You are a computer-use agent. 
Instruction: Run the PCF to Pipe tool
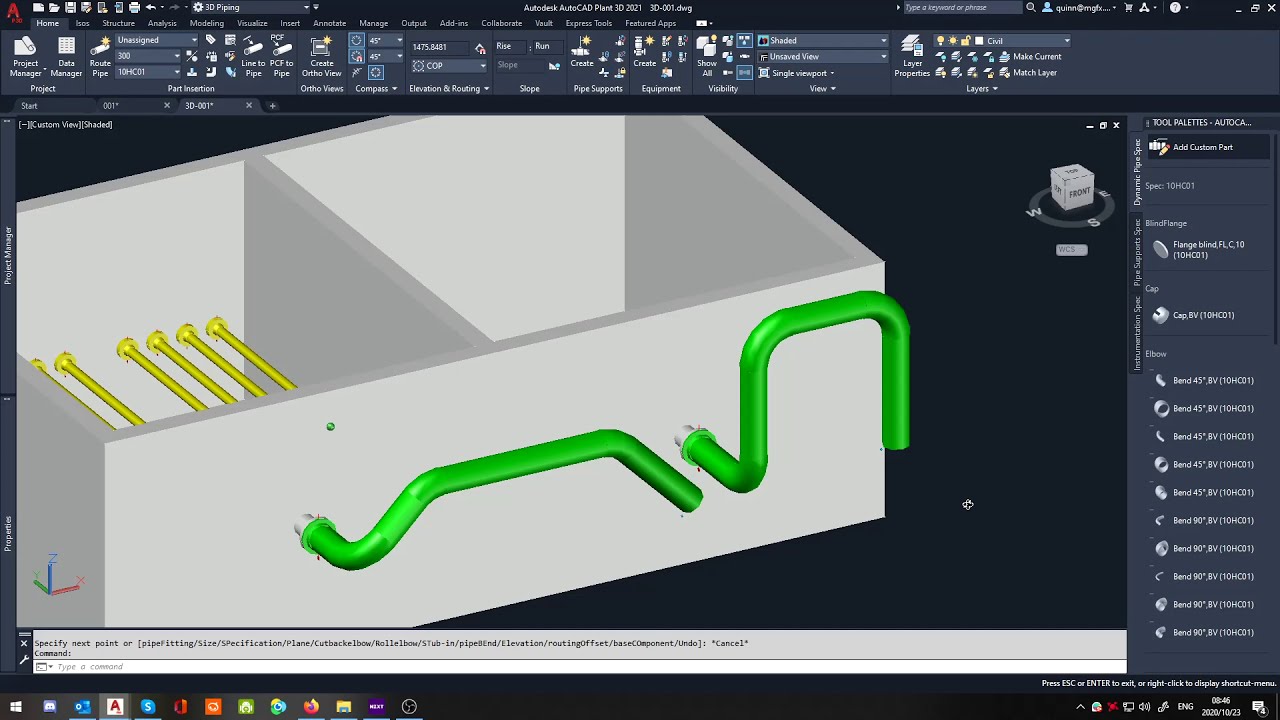point(281,57)
